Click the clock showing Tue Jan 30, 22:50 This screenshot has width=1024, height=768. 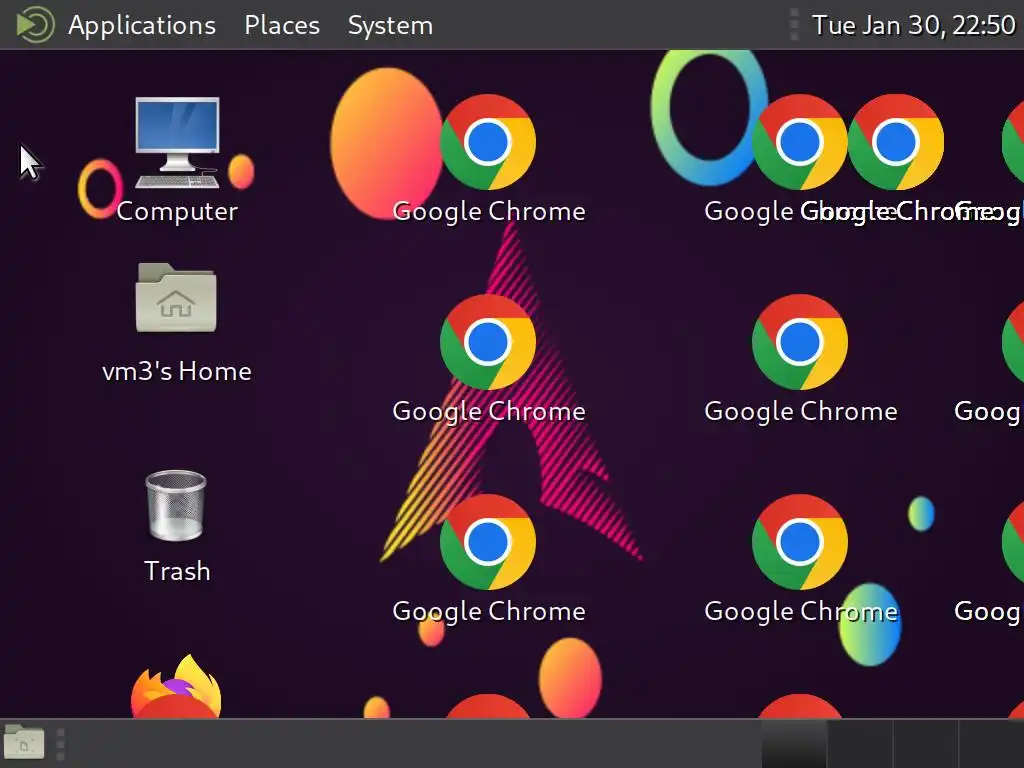tap(913, 25)
